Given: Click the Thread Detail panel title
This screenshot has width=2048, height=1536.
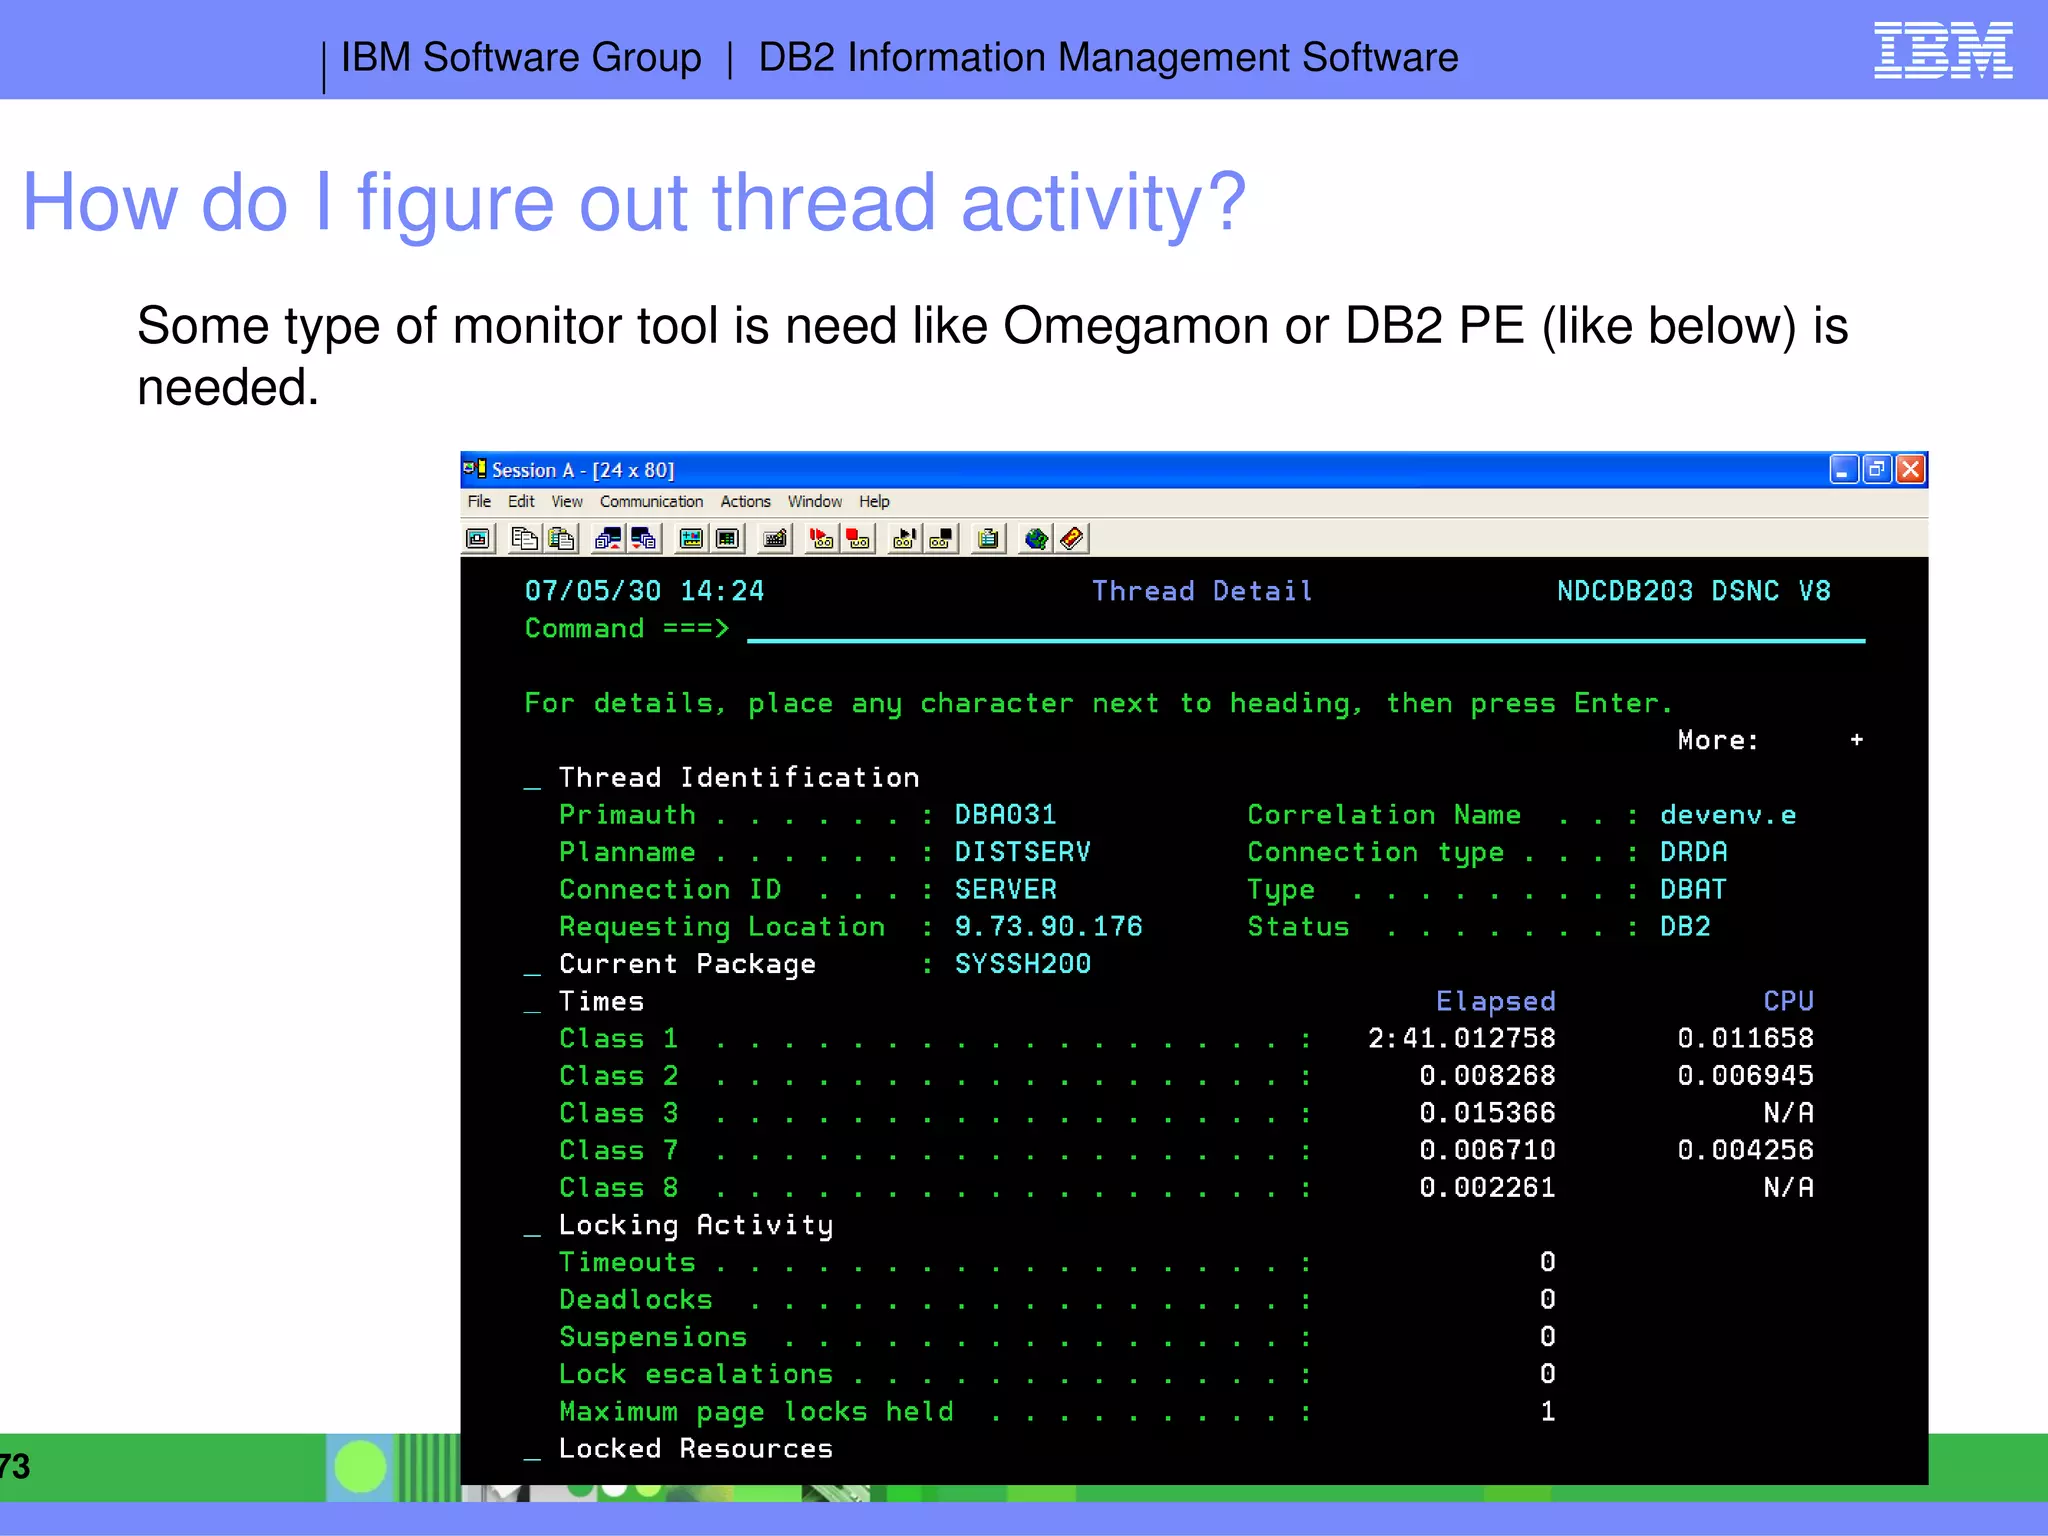Looking at the screenshot, I should tap(1202, 591).
